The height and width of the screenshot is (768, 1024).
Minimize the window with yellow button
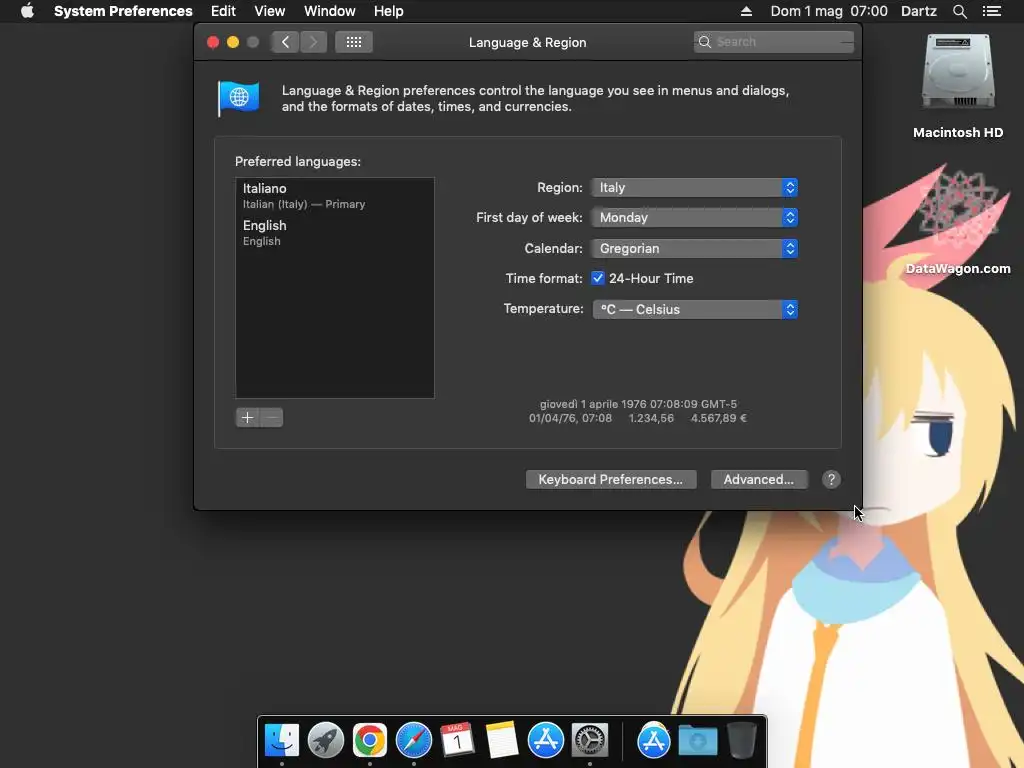tap(232, 42)
